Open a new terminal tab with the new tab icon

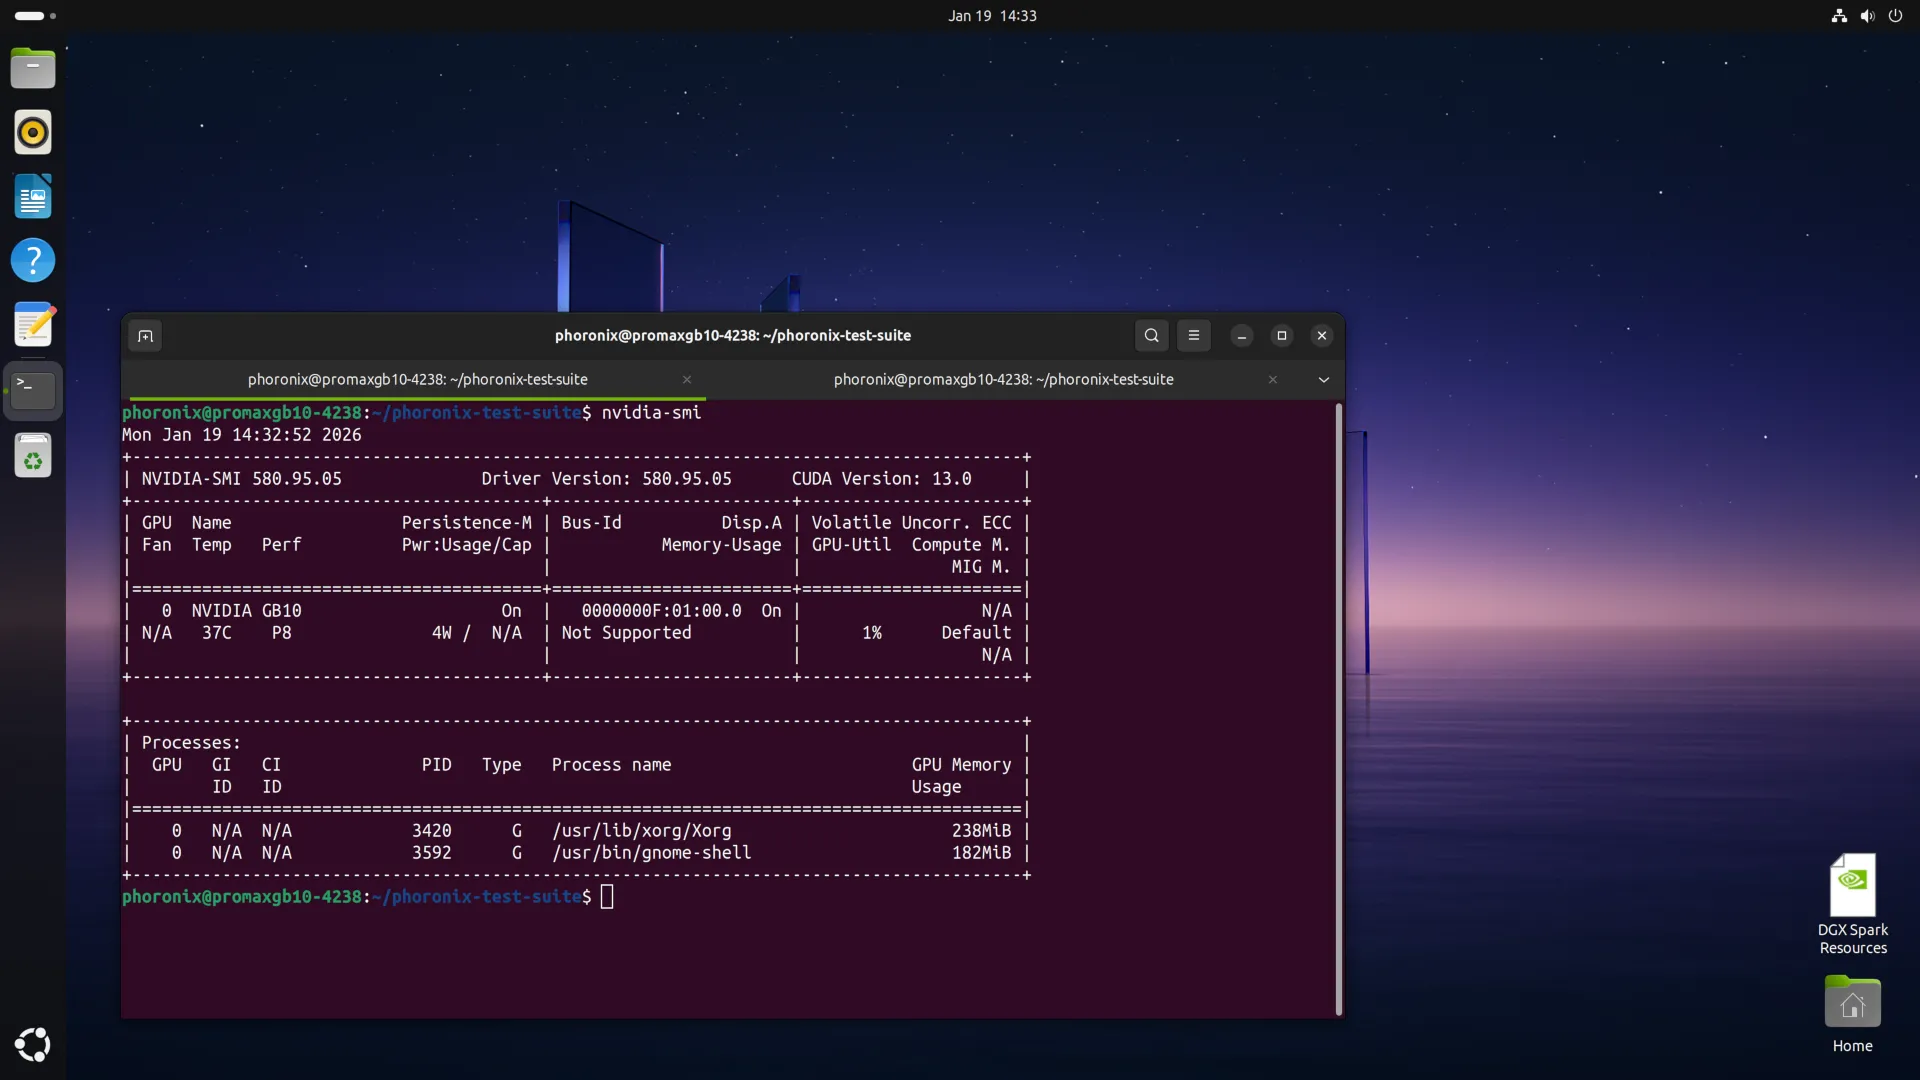(145, 336)
